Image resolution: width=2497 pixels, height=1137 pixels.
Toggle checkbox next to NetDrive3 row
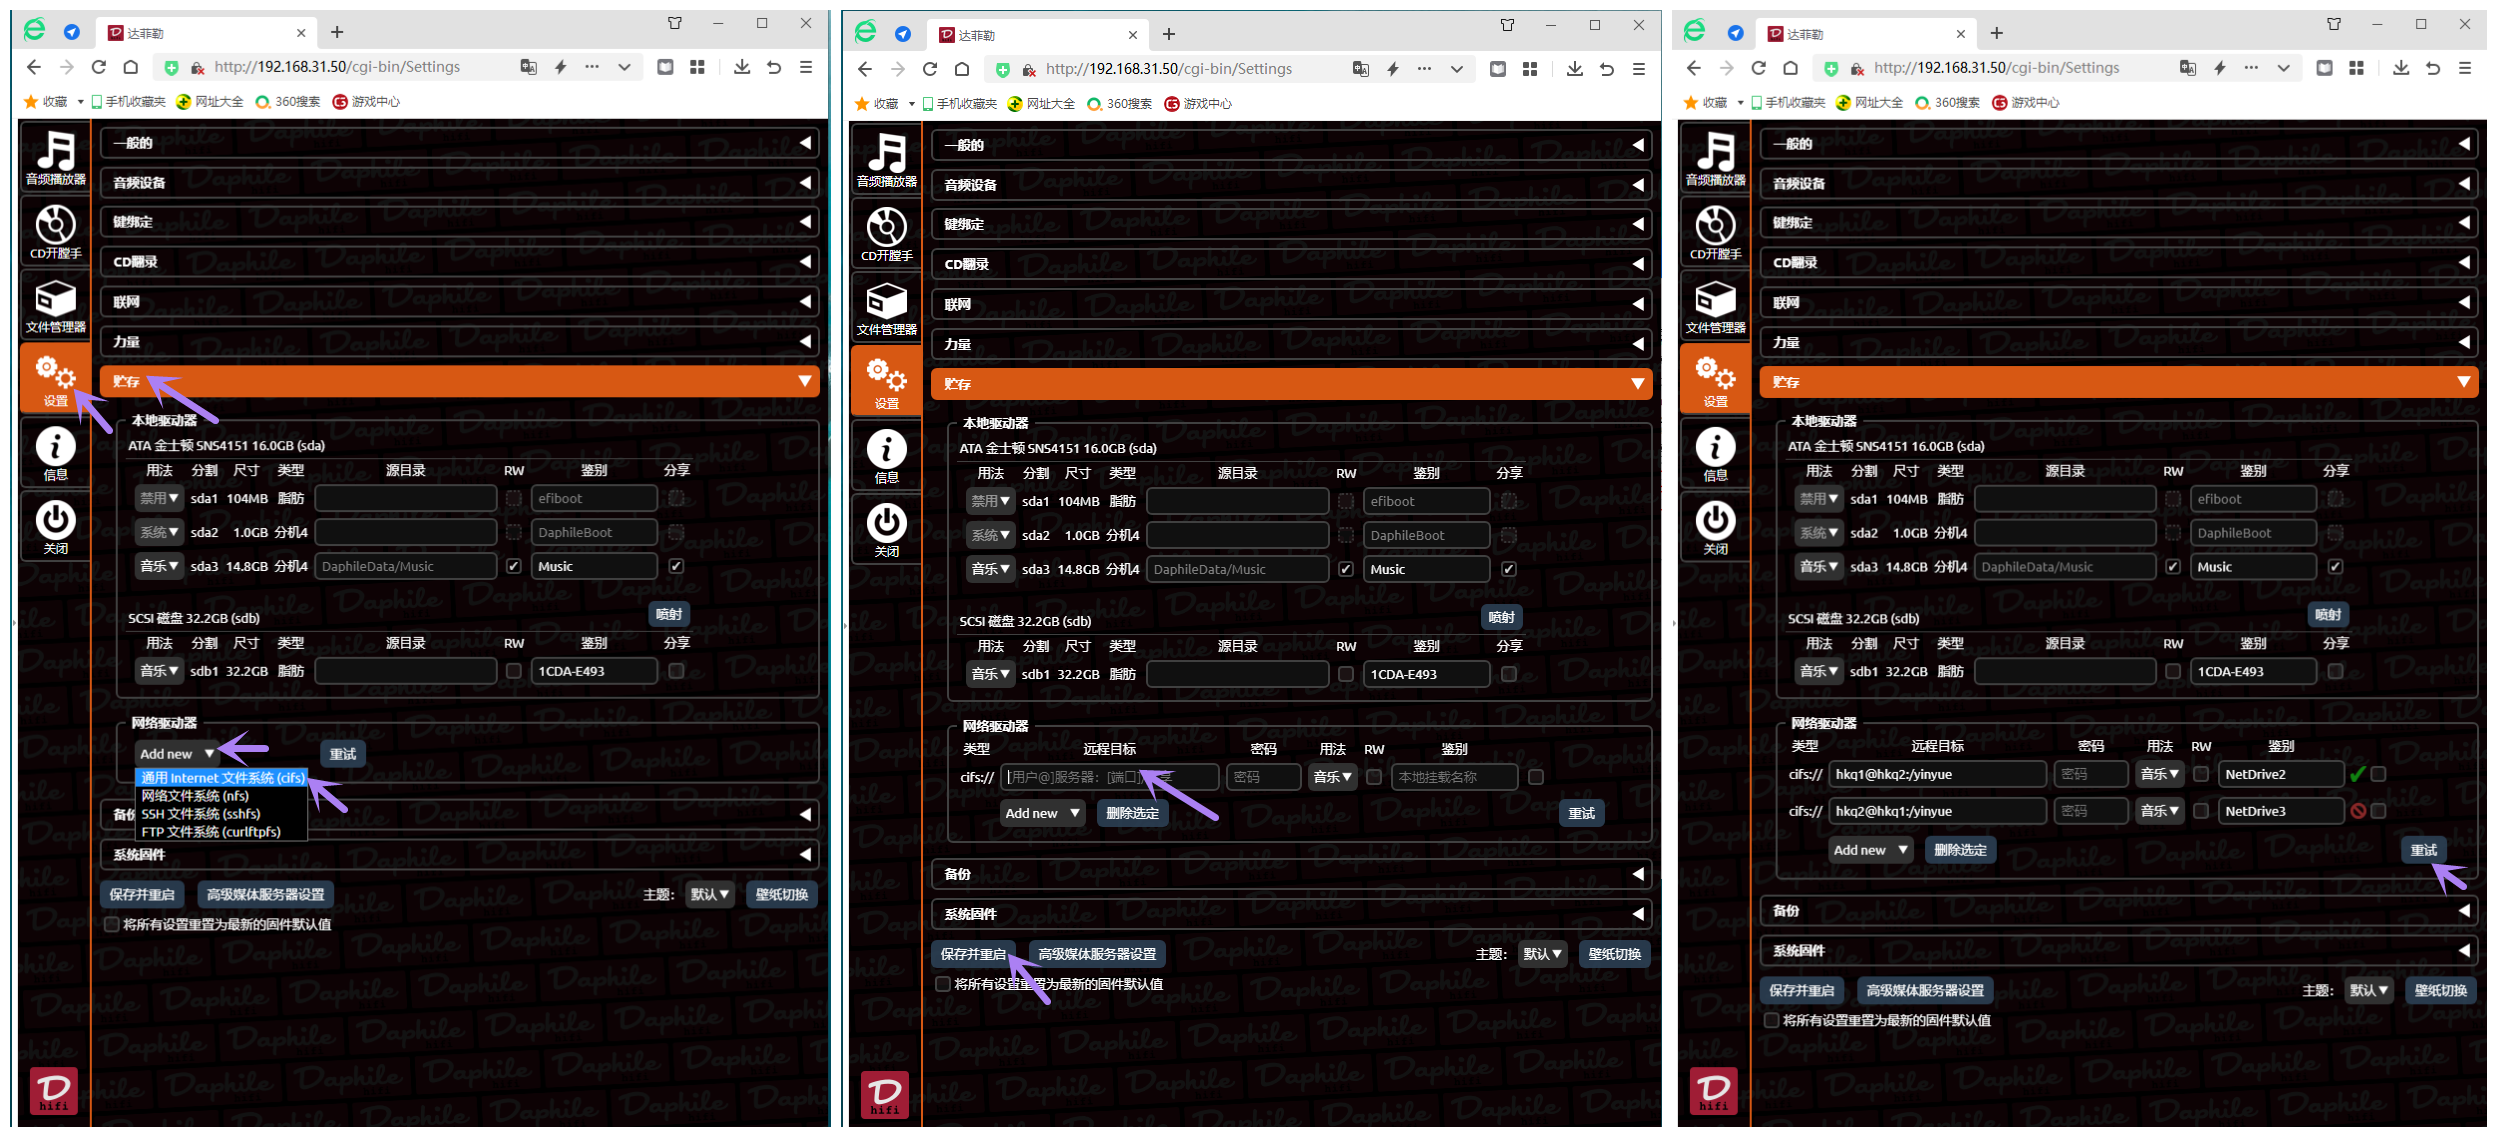2378,811
